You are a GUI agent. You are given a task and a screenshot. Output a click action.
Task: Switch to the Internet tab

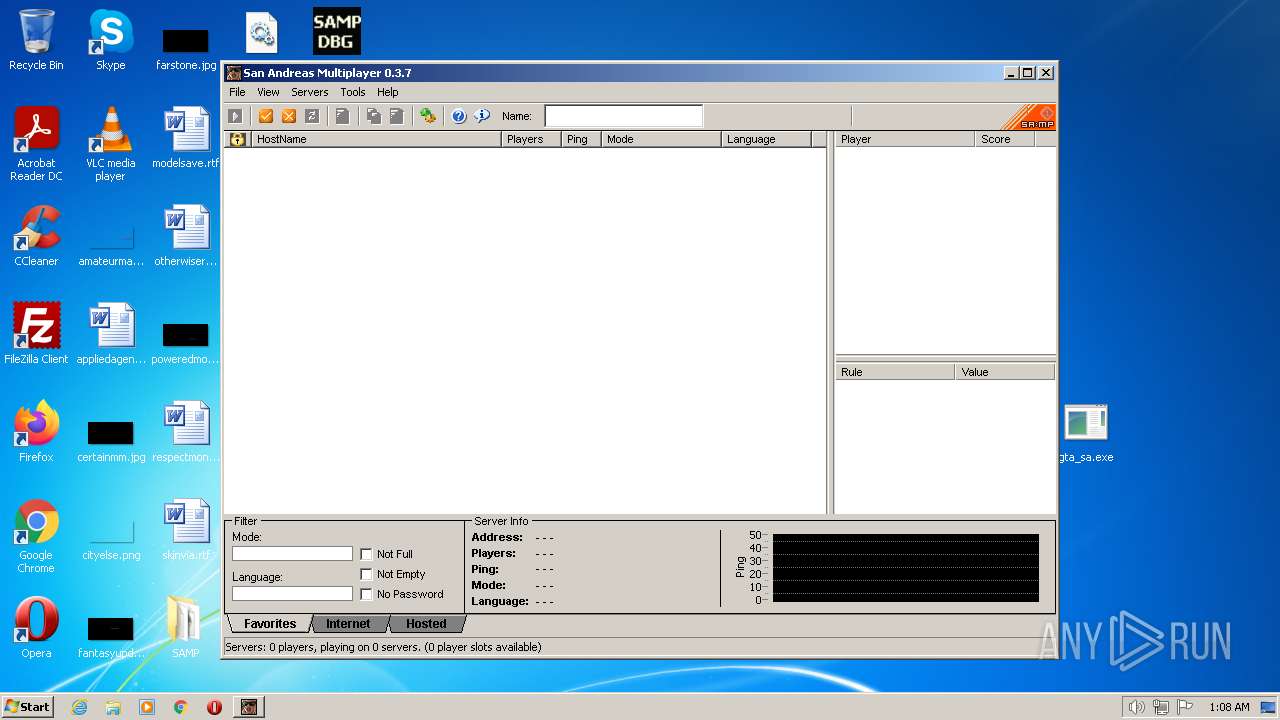coord(348,624)
